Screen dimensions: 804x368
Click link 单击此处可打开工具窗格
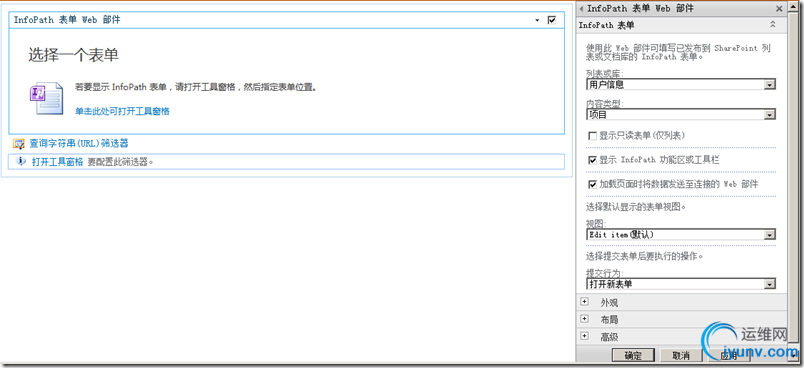click(x=122, y=111)
